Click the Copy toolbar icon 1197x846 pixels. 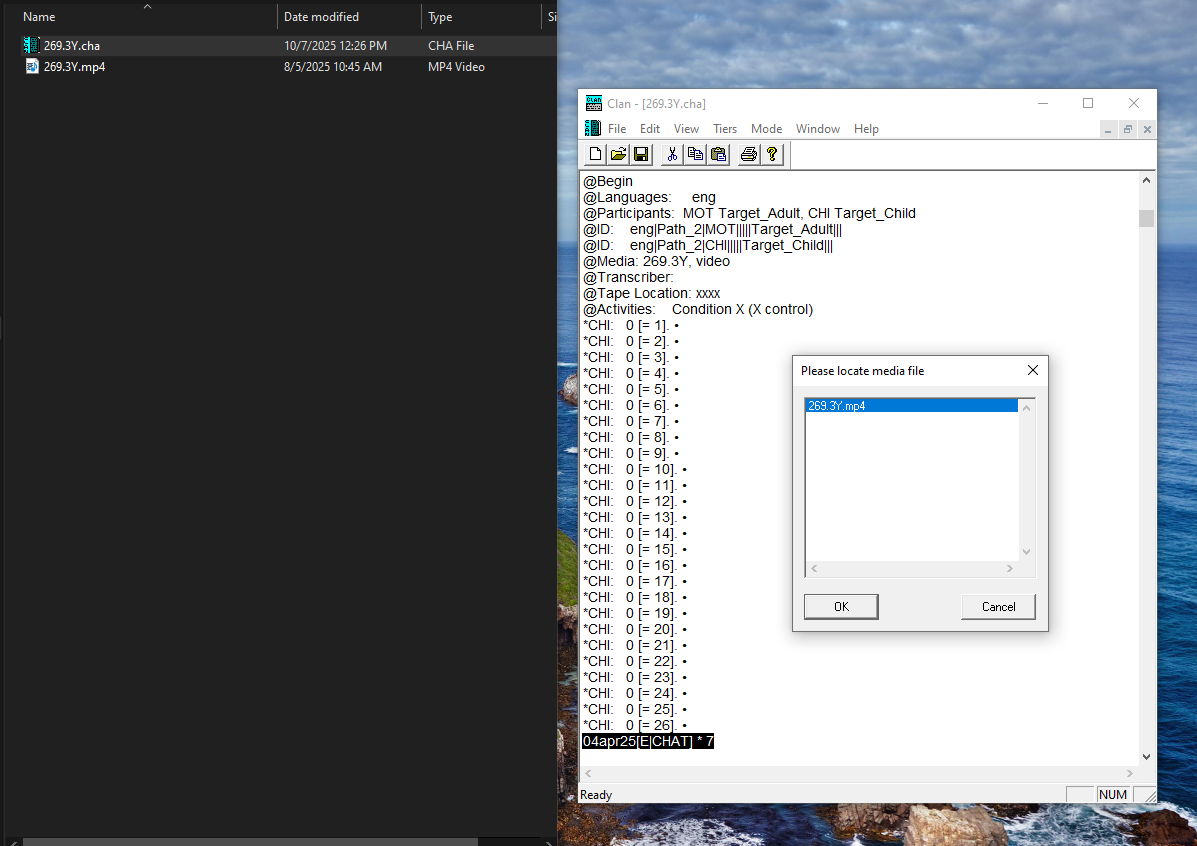695,154
